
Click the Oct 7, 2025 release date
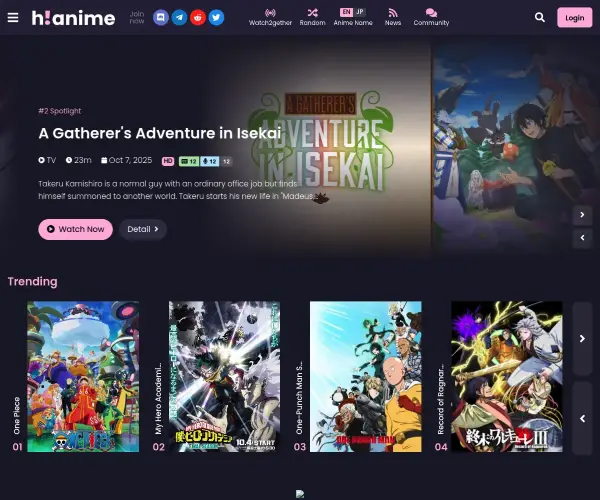pos(127,160)
